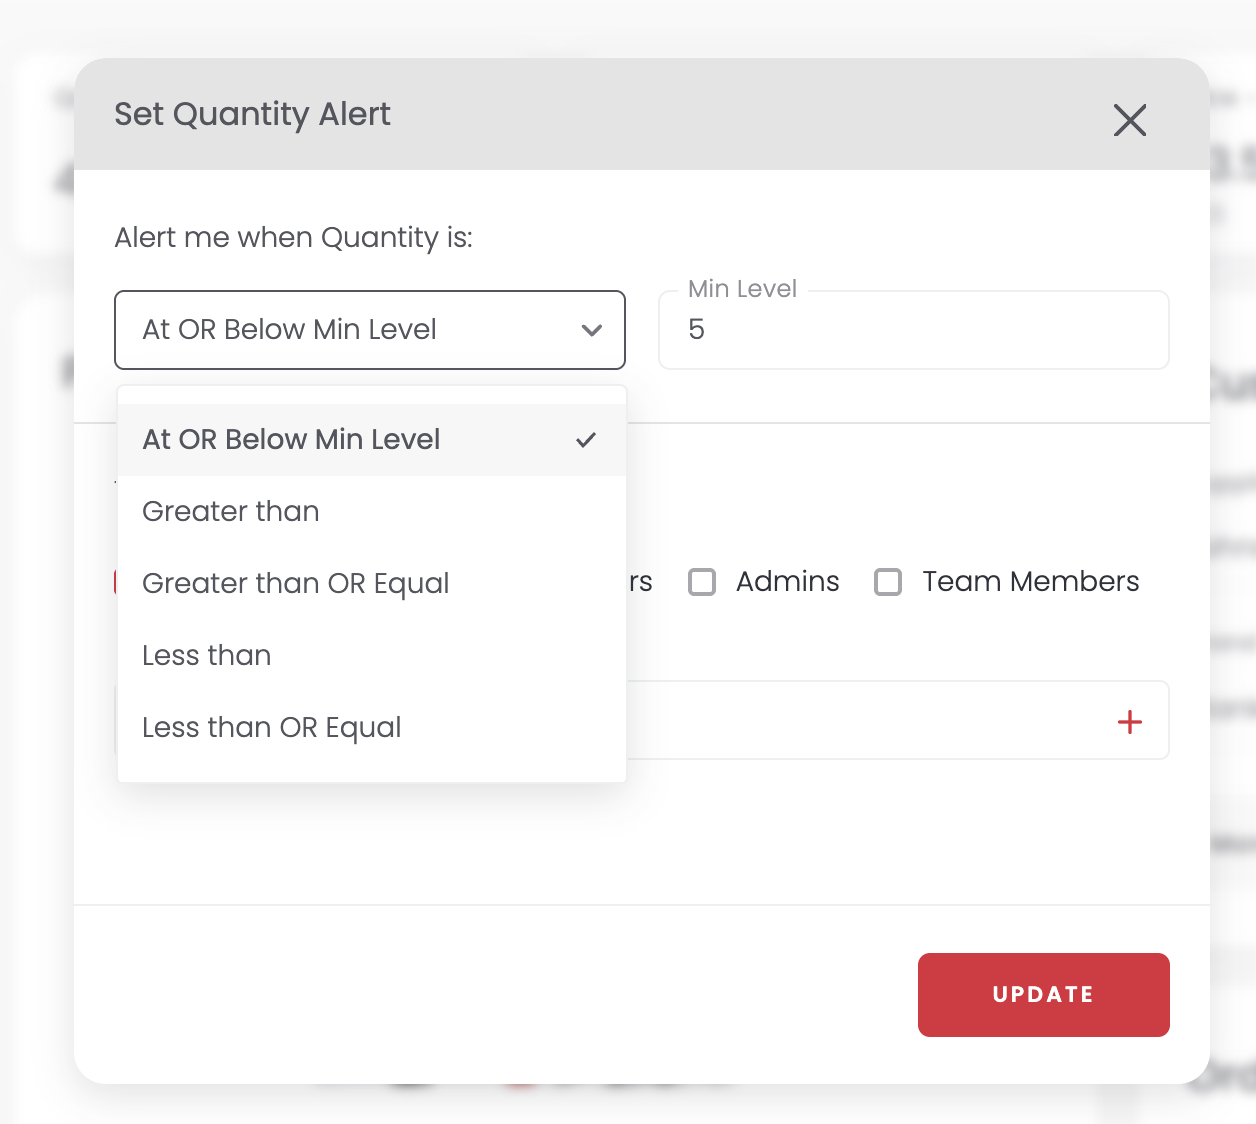Click the Team Members label text
Image resolution: width=1256 pixels, height=1124 pixels.
point(1031,581)
